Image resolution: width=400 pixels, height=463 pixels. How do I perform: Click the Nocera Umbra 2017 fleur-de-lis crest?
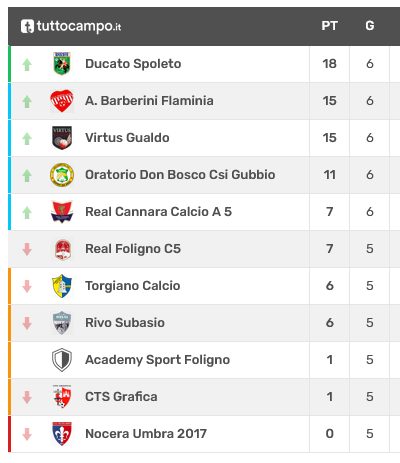pos(62,434)
